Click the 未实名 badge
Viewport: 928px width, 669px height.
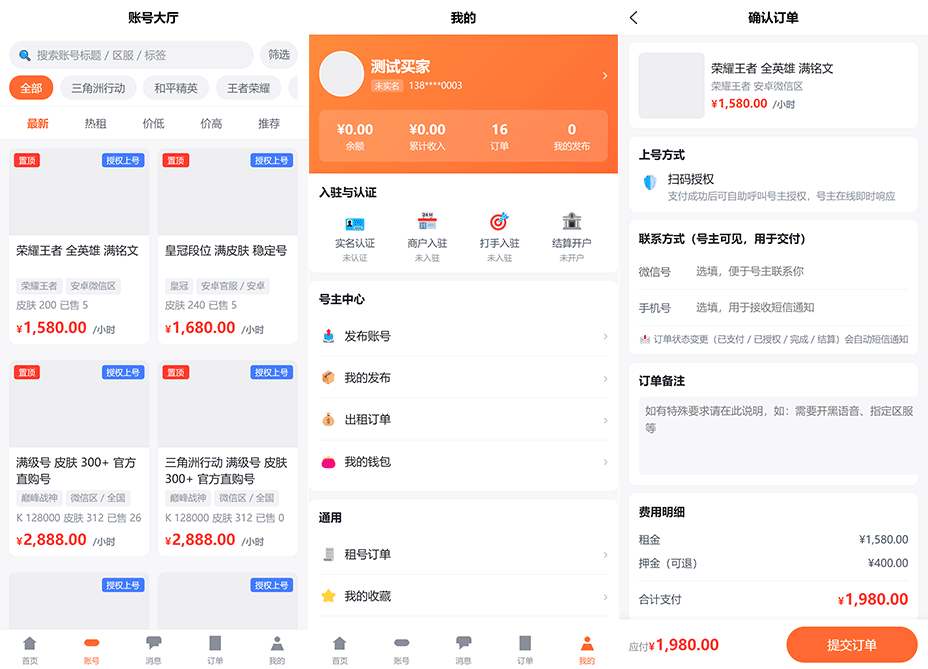click(387, 86)
